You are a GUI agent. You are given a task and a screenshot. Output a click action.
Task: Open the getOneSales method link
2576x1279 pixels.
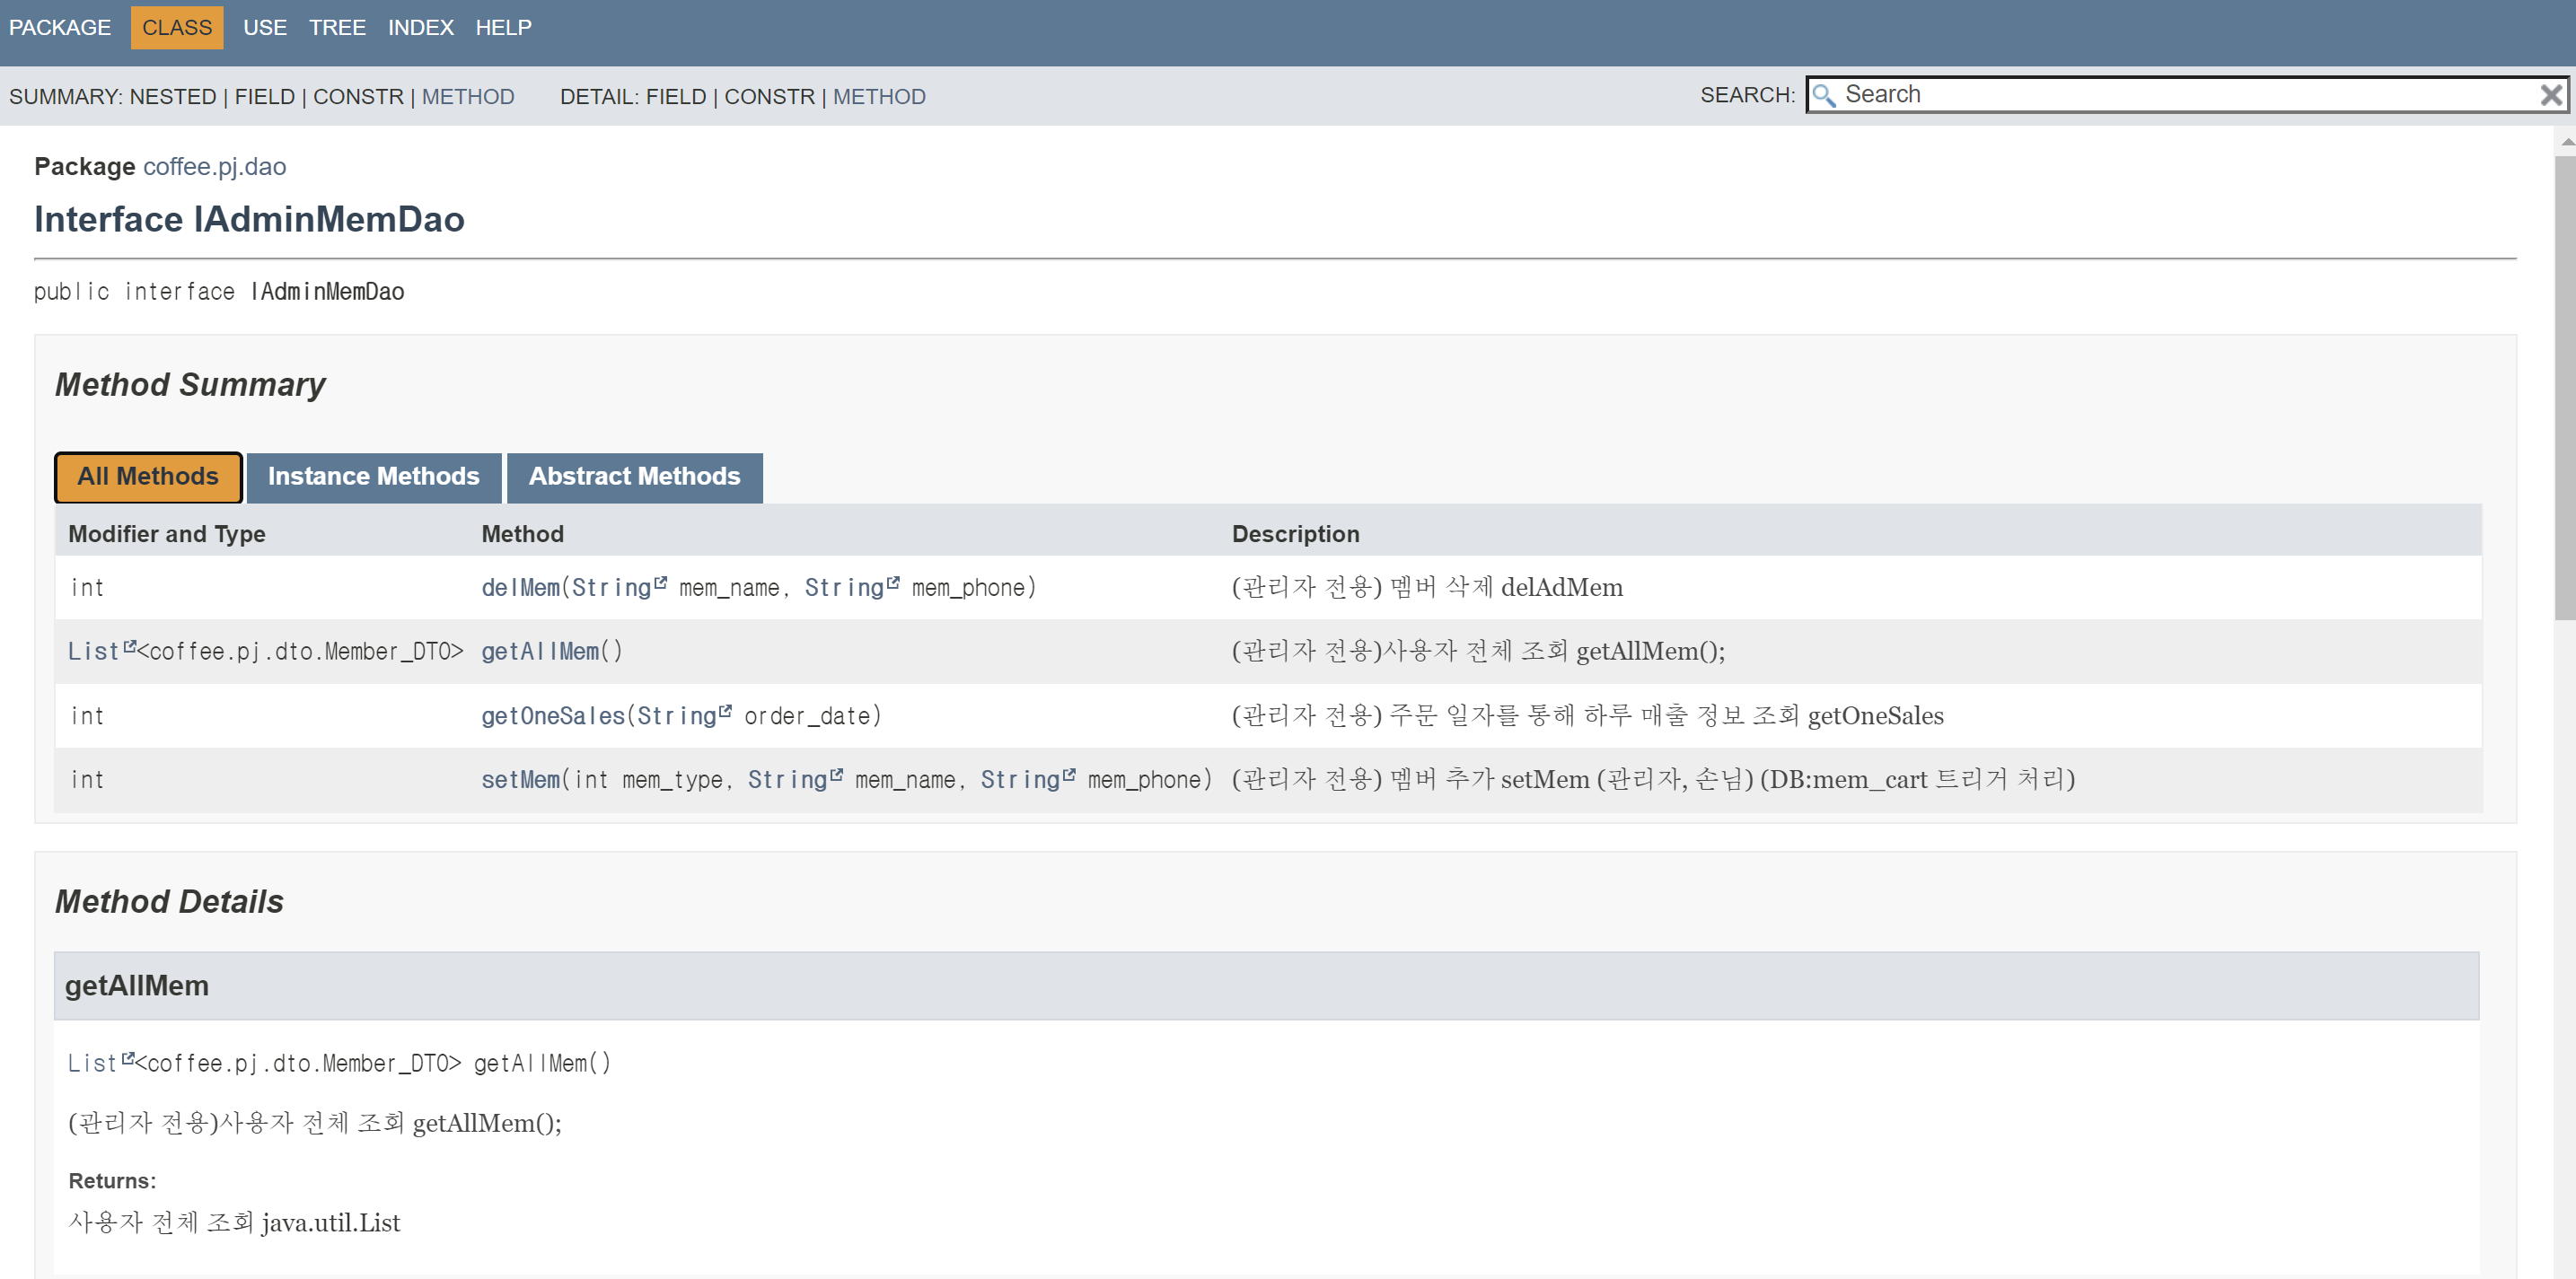pyautogui.click(x=553, y=716)
